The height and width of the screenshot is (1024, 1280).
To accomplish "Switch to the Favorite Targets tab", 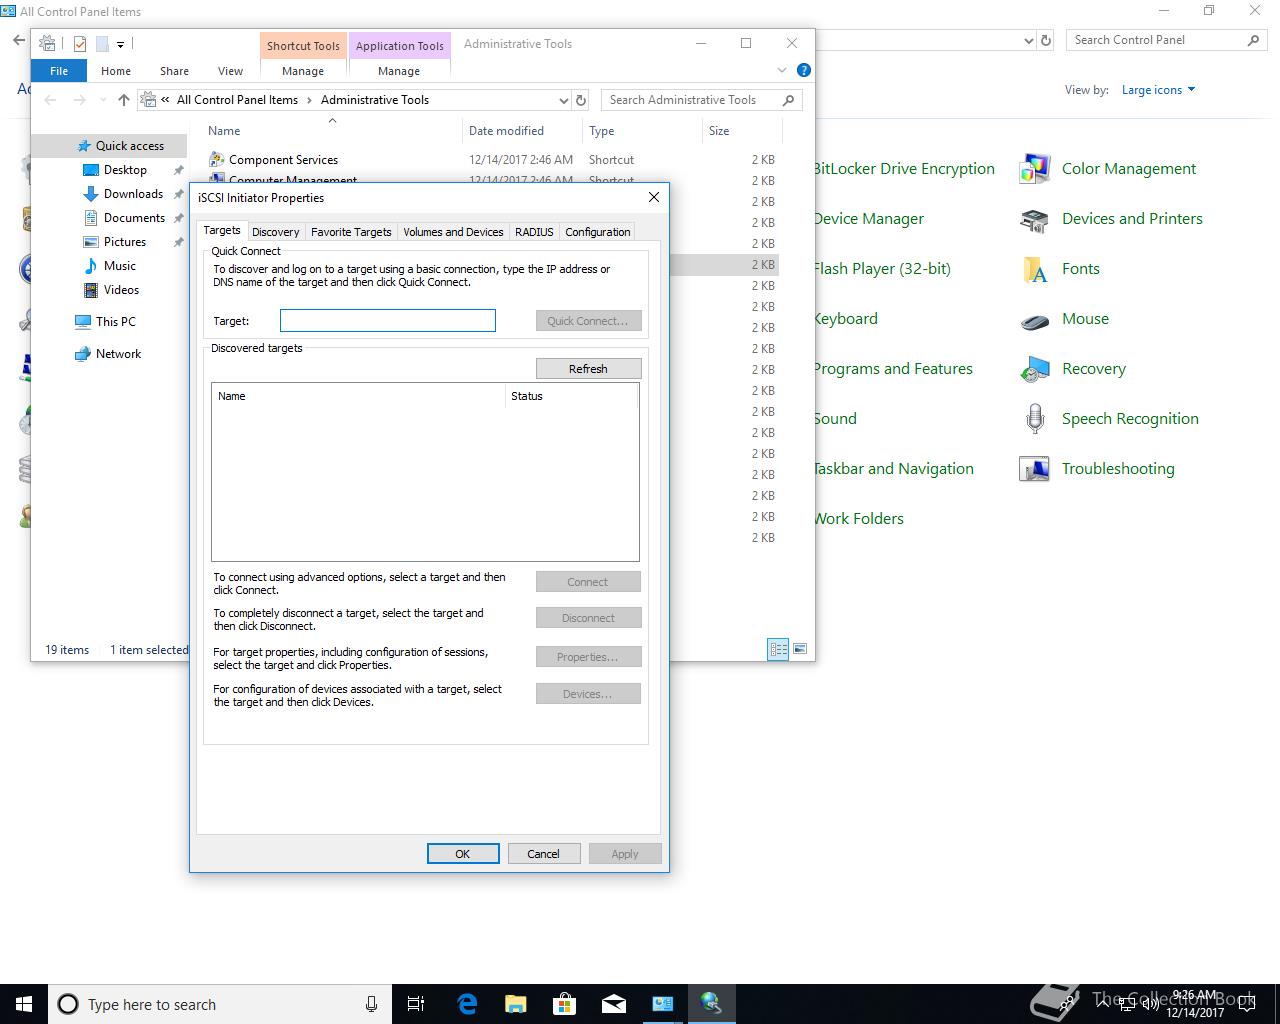I will [x=351, y=232].
